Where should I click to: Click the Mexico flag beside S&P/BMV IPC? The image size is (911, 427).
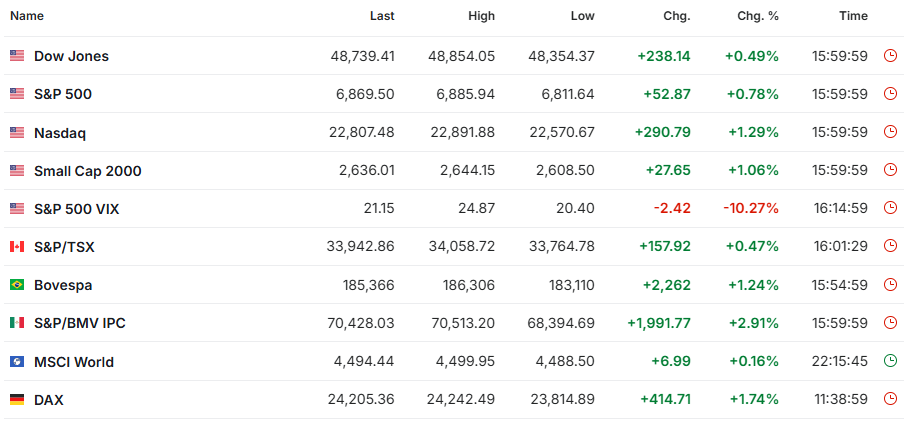click(17, 323)
